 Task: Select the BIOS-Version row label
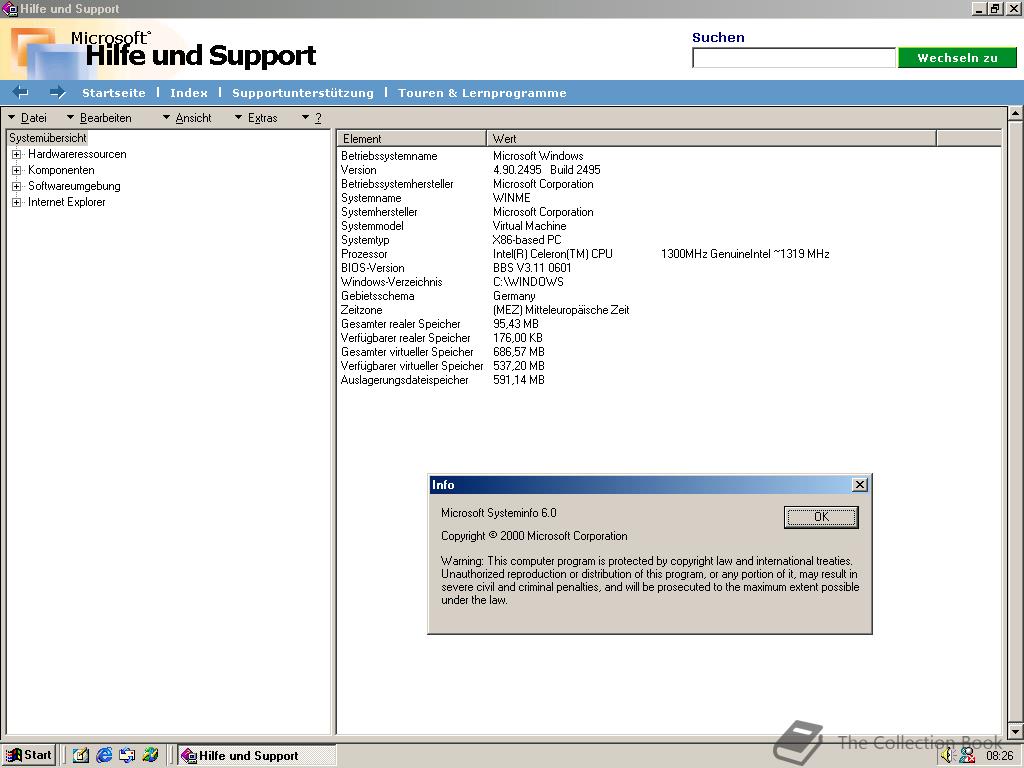(x=372, y=268)
